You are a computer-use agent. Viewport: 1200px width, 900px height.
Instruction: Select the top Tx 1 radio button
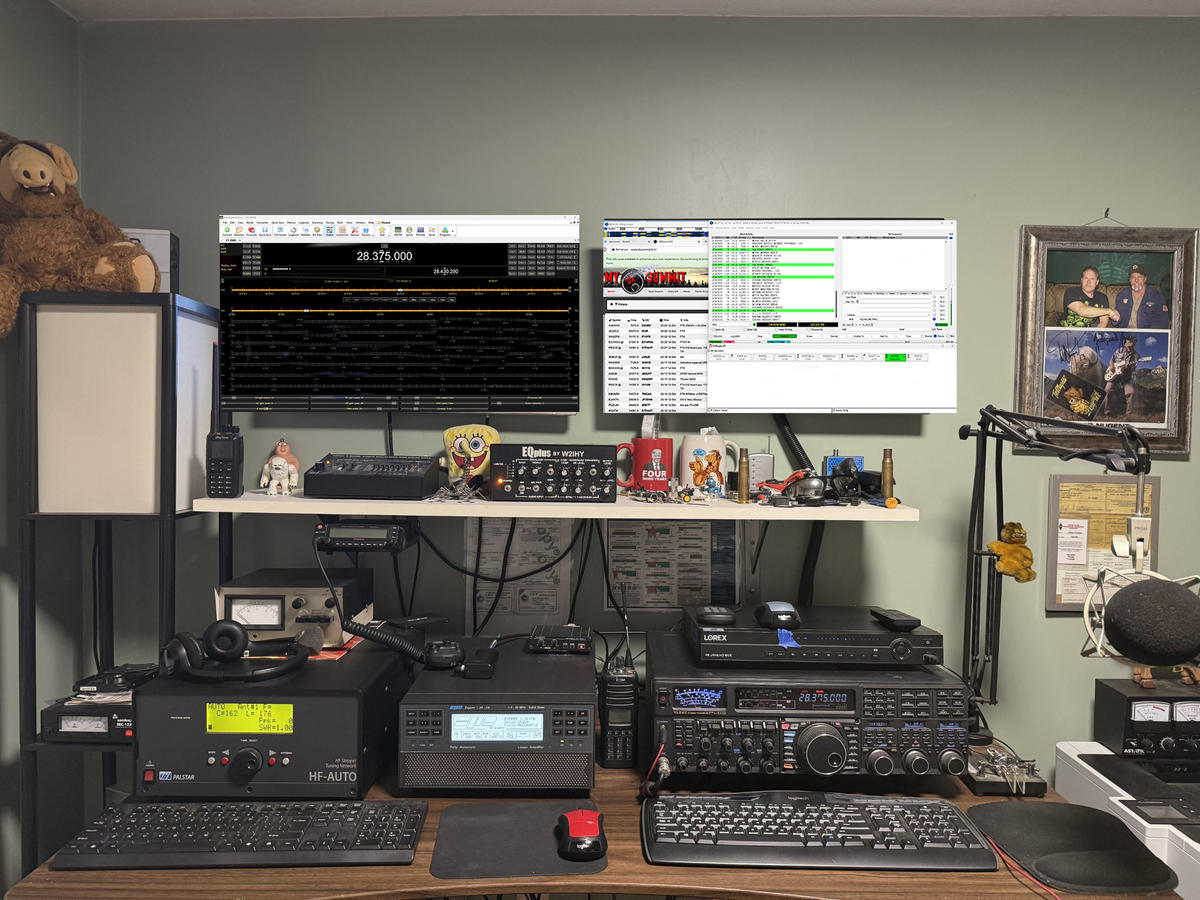[934, 297]
